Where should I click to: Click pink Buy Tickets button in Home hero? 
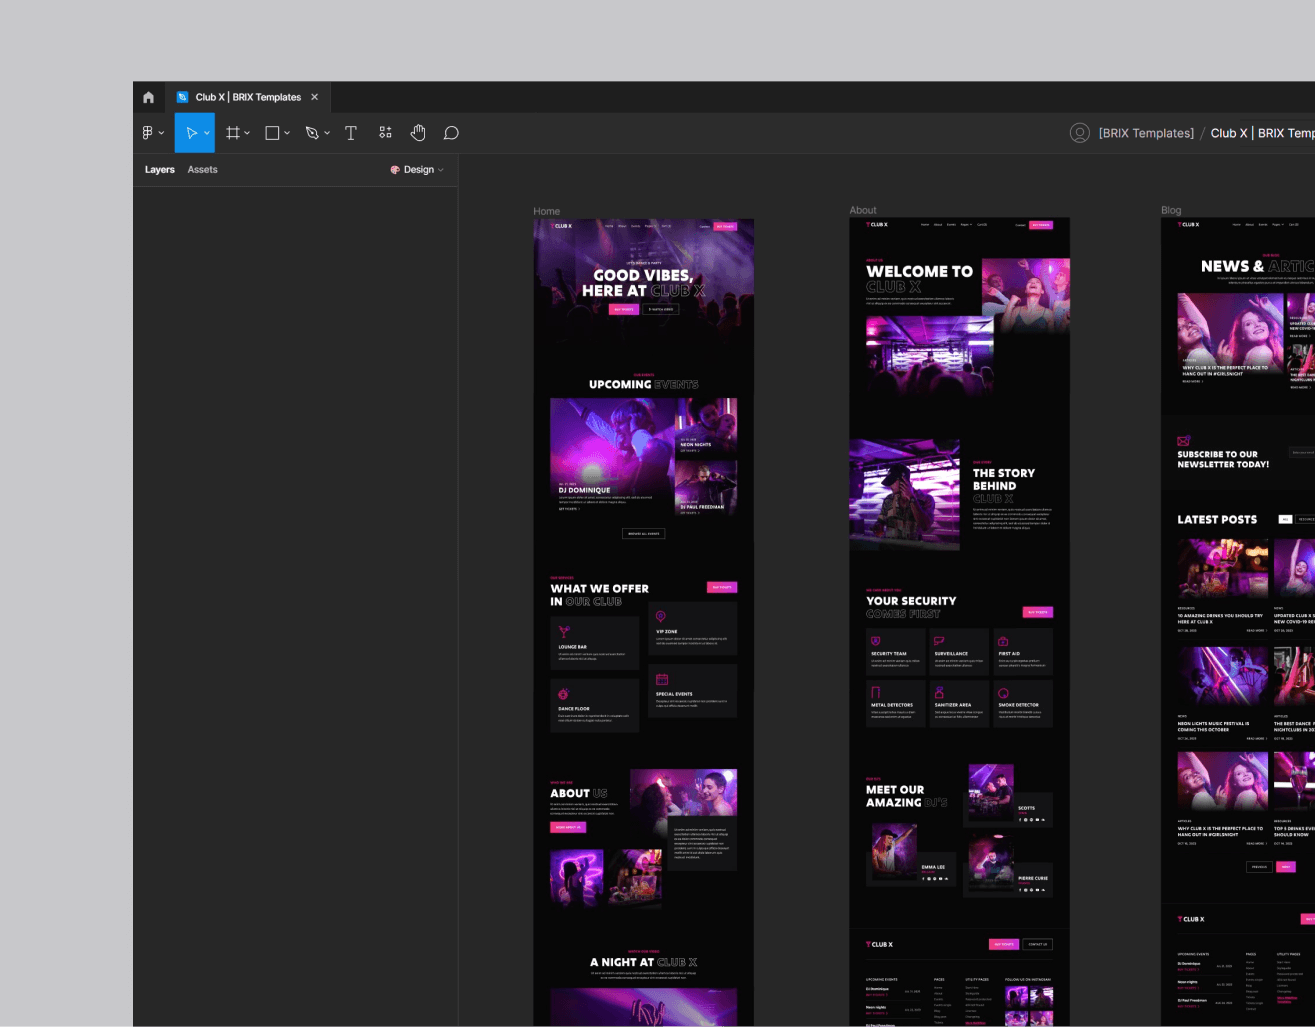624,309
